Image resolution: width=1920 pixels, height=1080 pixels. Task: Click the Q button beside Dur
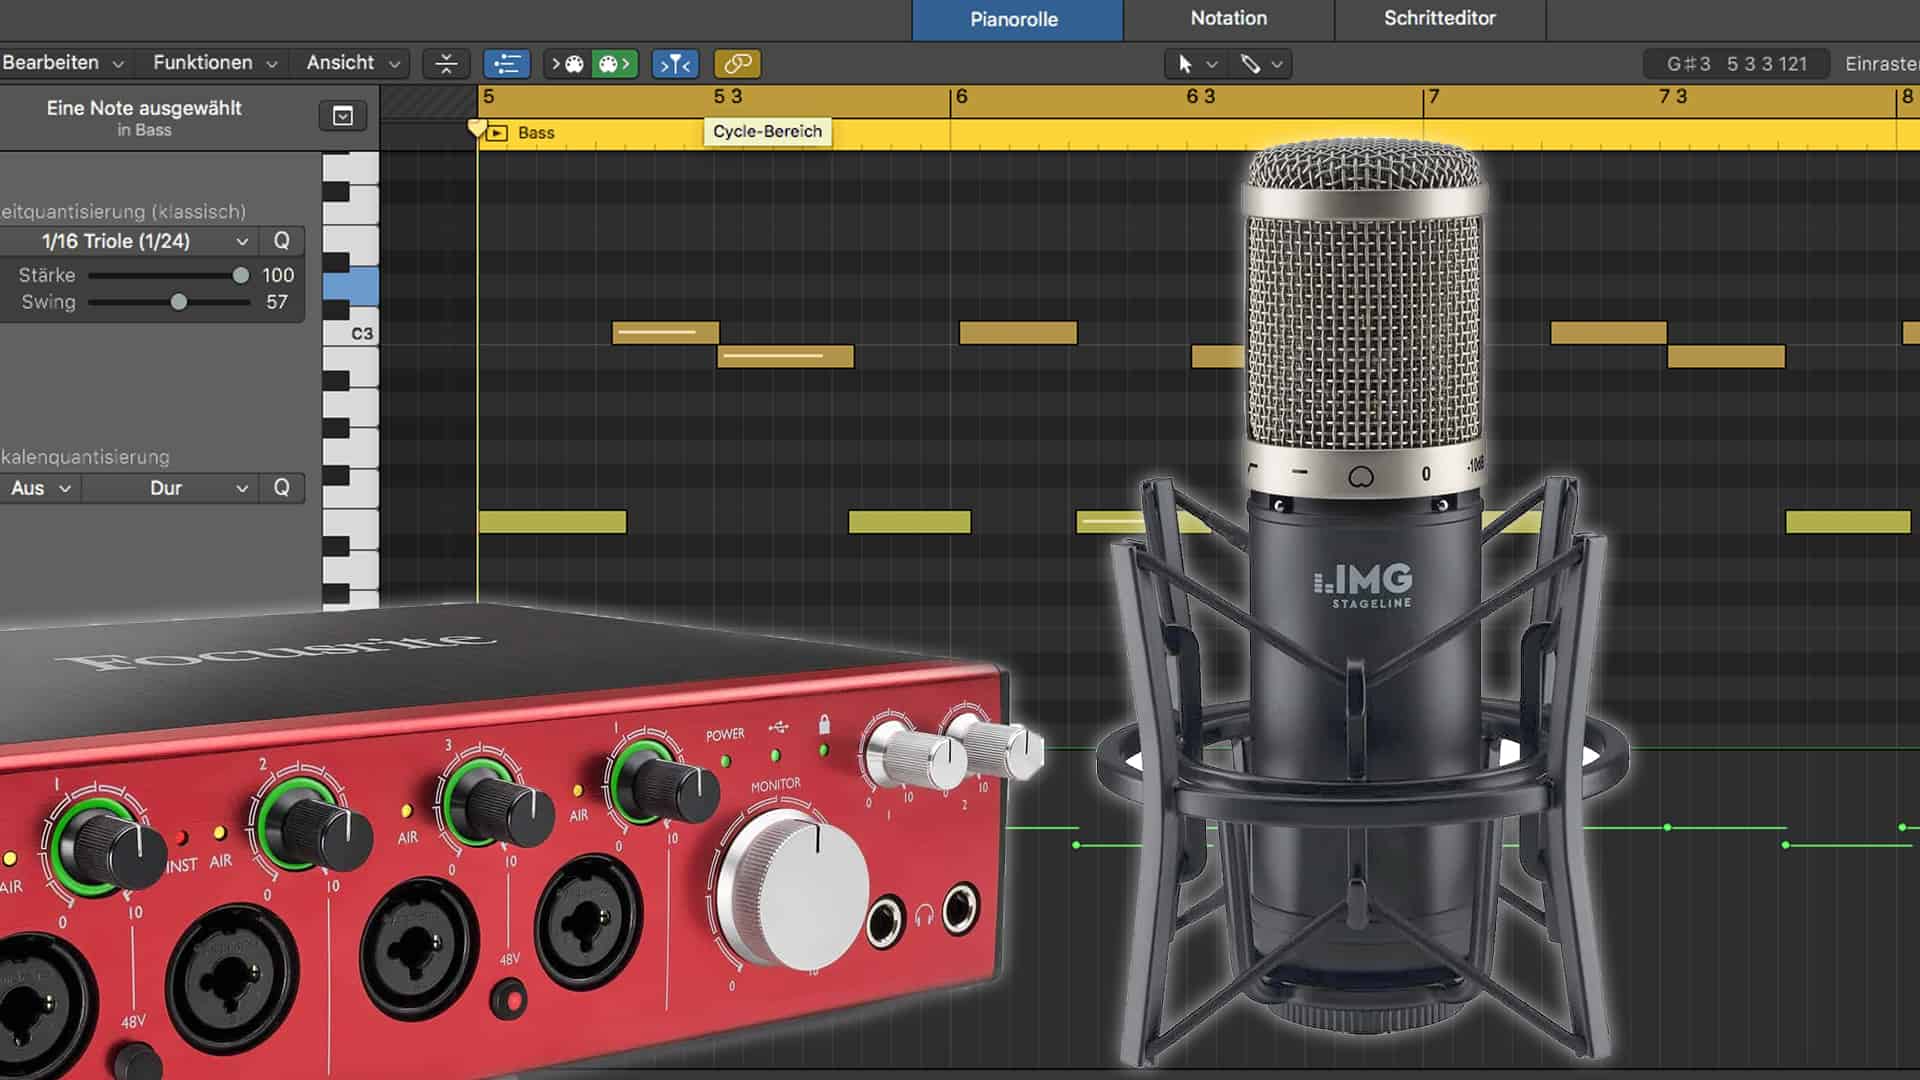(x=281, y=488)
